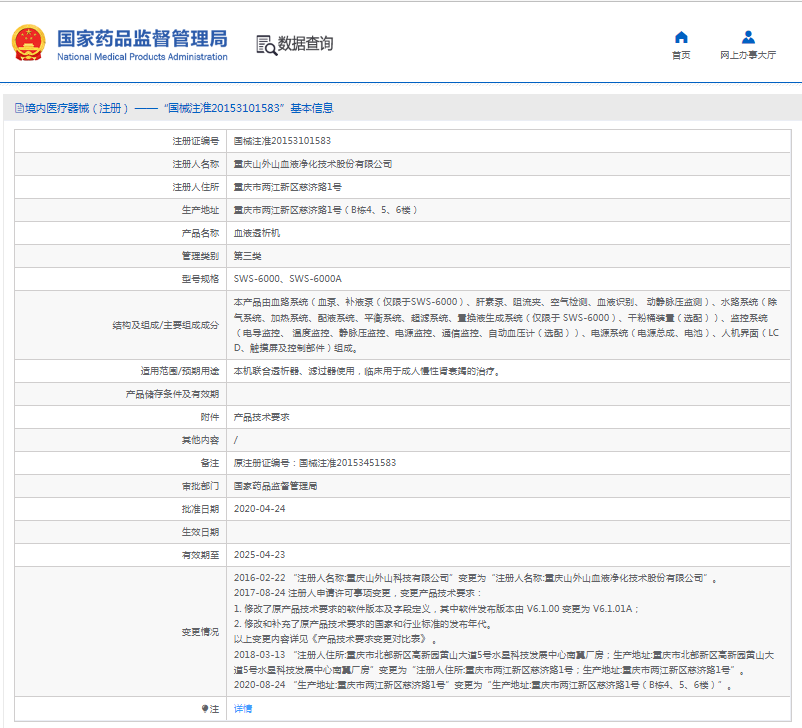The image size is (802, 728).
Task: Open the 首页 text label
Action: pyautogui.click(x=681, y=56)
